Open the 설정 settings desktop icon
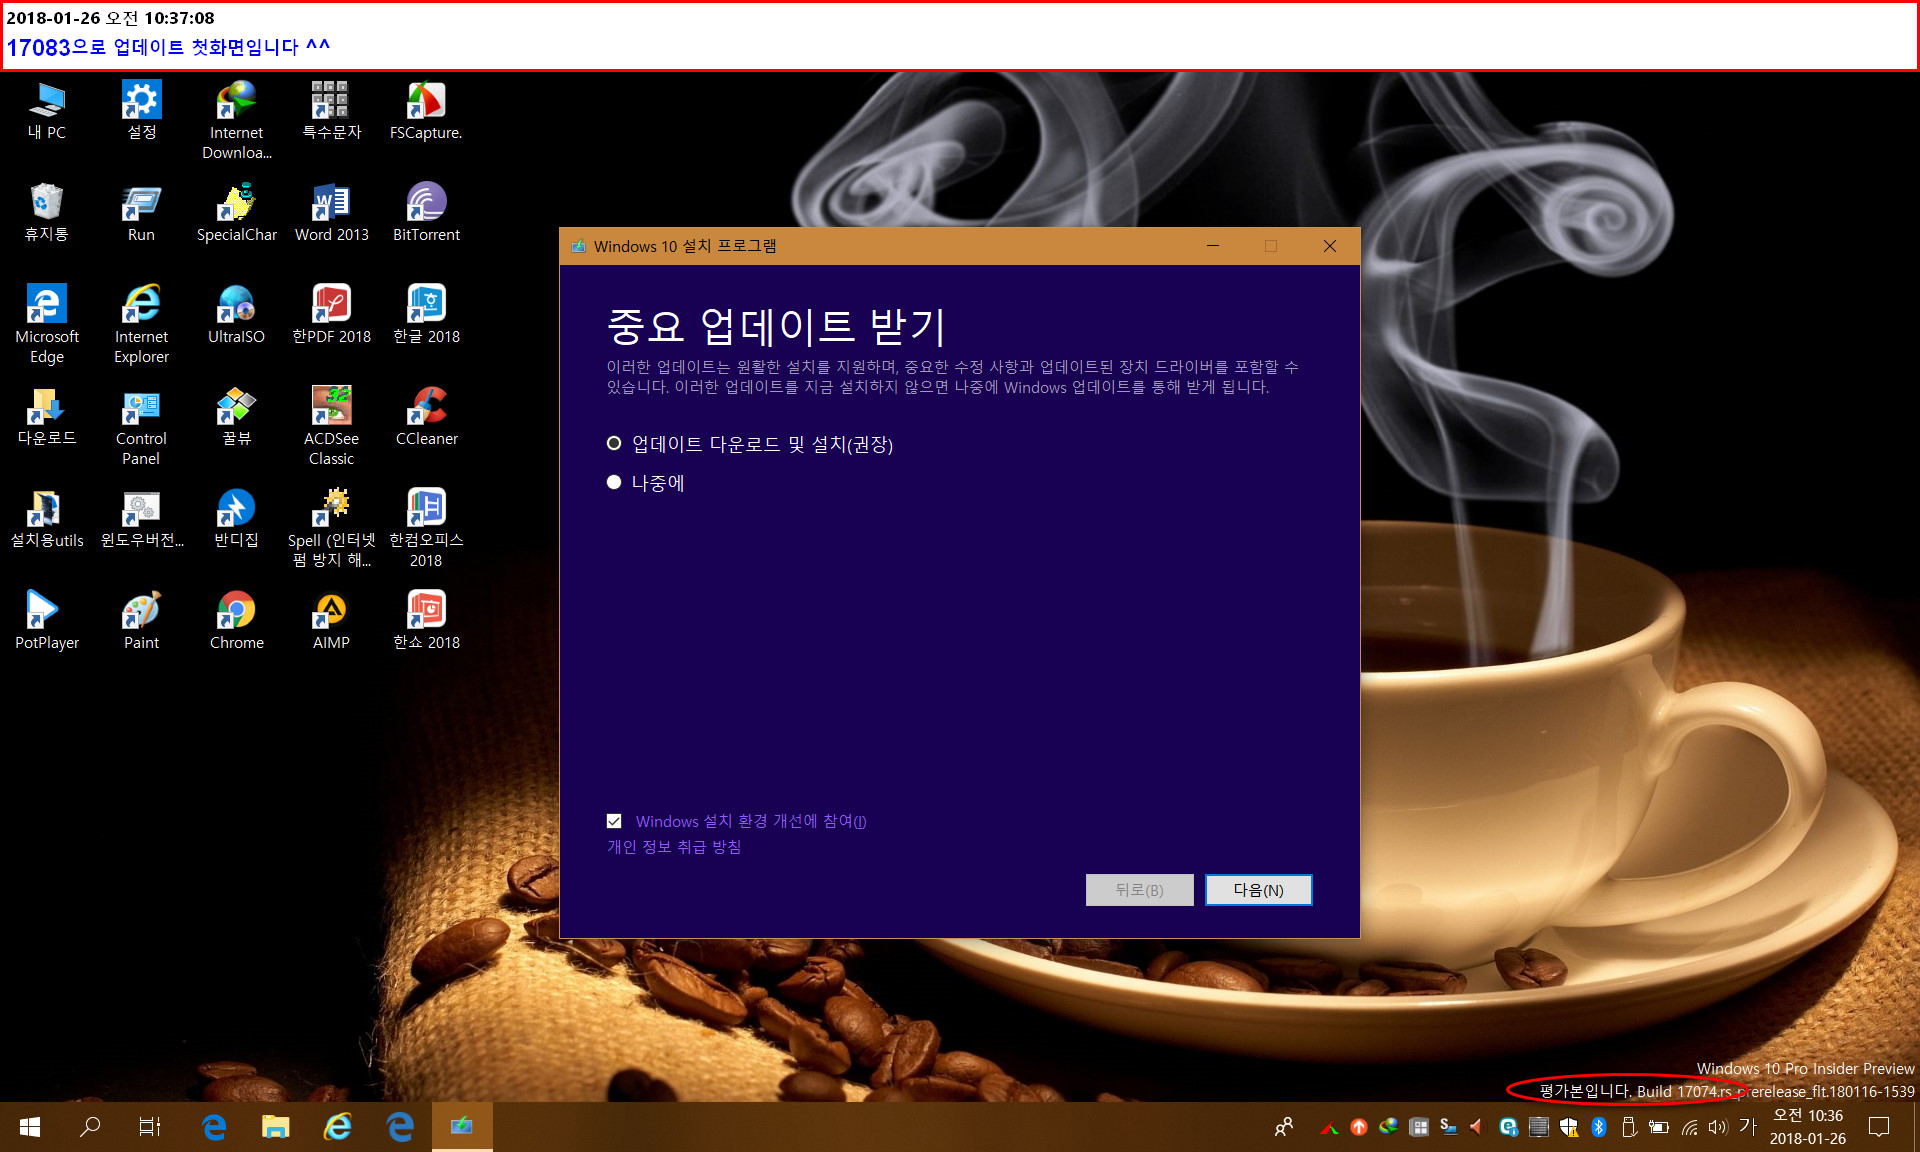The image size is (1920, 1152). [141, 110]
